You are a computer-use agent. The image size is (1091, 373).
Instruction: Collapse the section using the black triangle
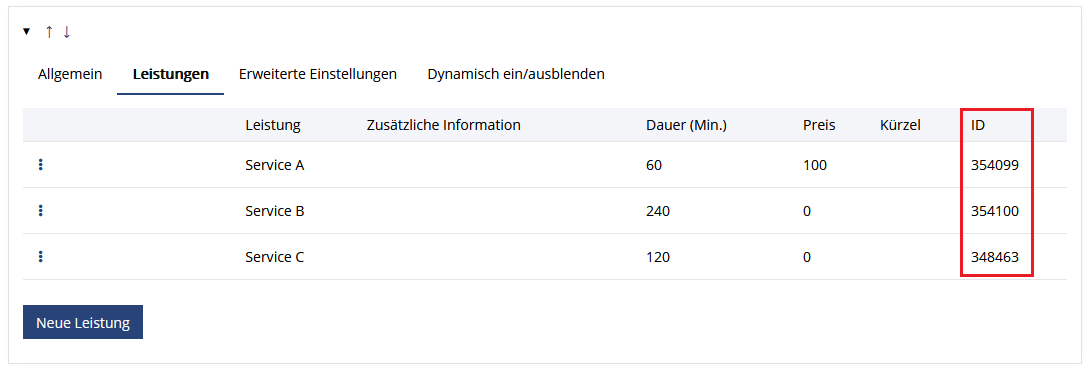coord(26,31)
